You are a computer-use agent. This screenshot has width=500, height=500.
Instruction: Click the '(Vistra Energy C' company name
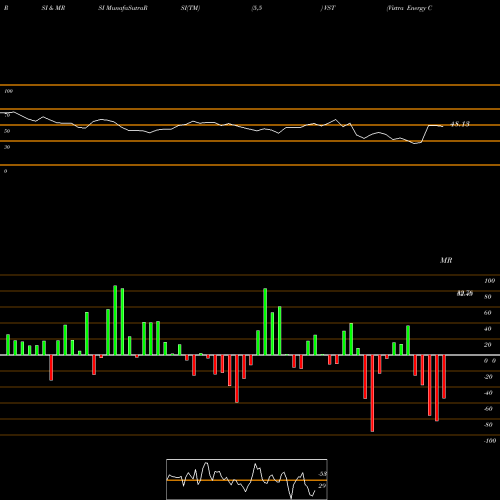click(x=409, y=8)
